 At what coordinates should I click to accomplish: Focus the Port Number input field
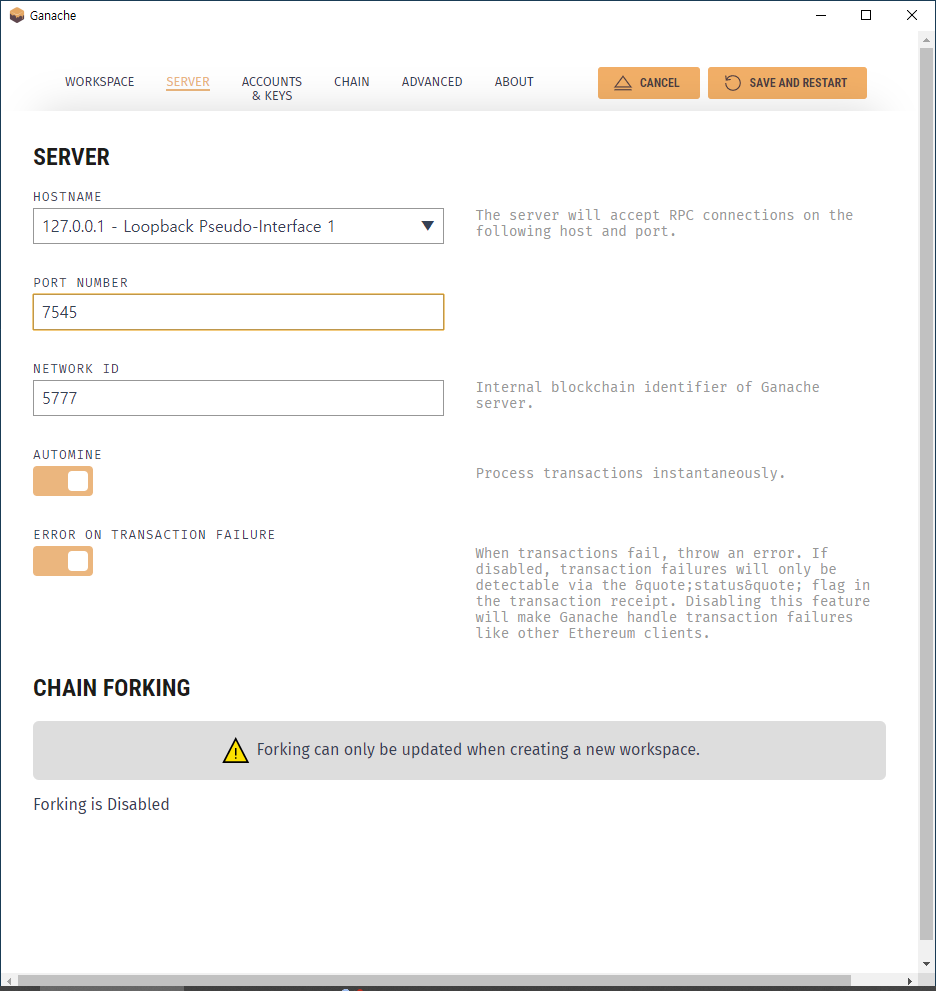[238, 312]
